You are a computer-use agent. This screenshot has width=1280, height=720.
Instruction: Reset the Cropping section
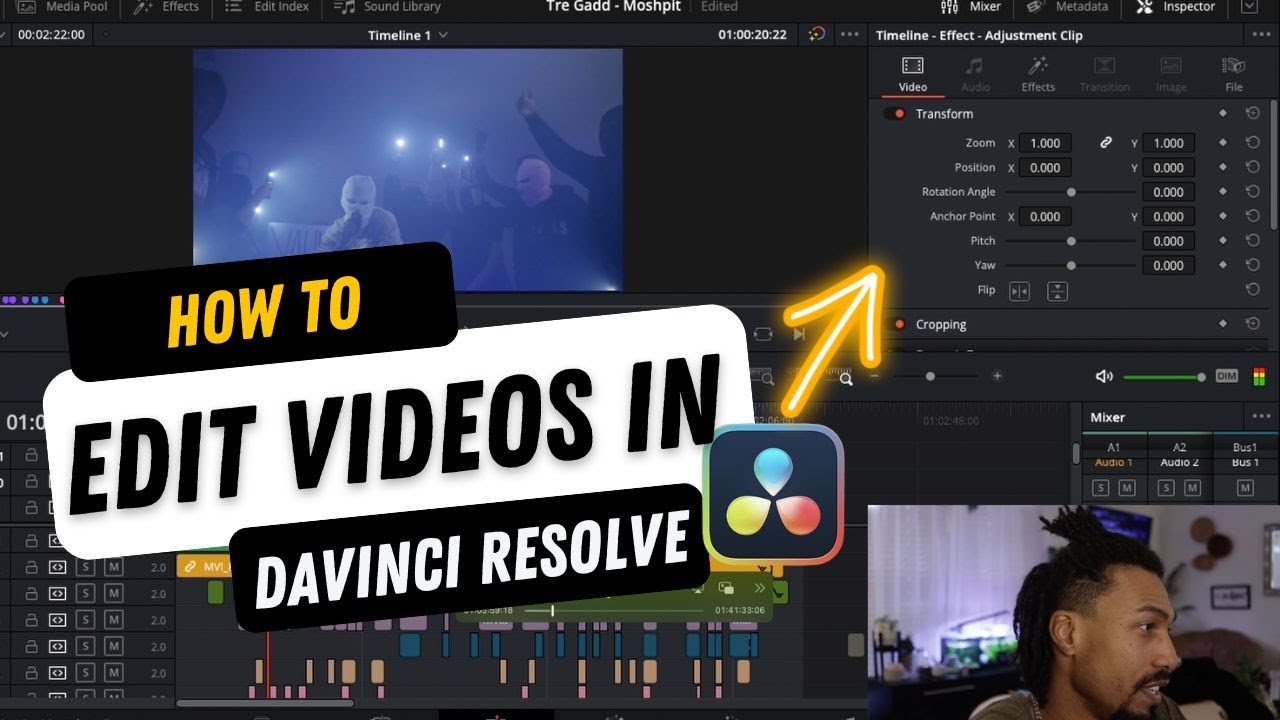[x=1252, y=324]
